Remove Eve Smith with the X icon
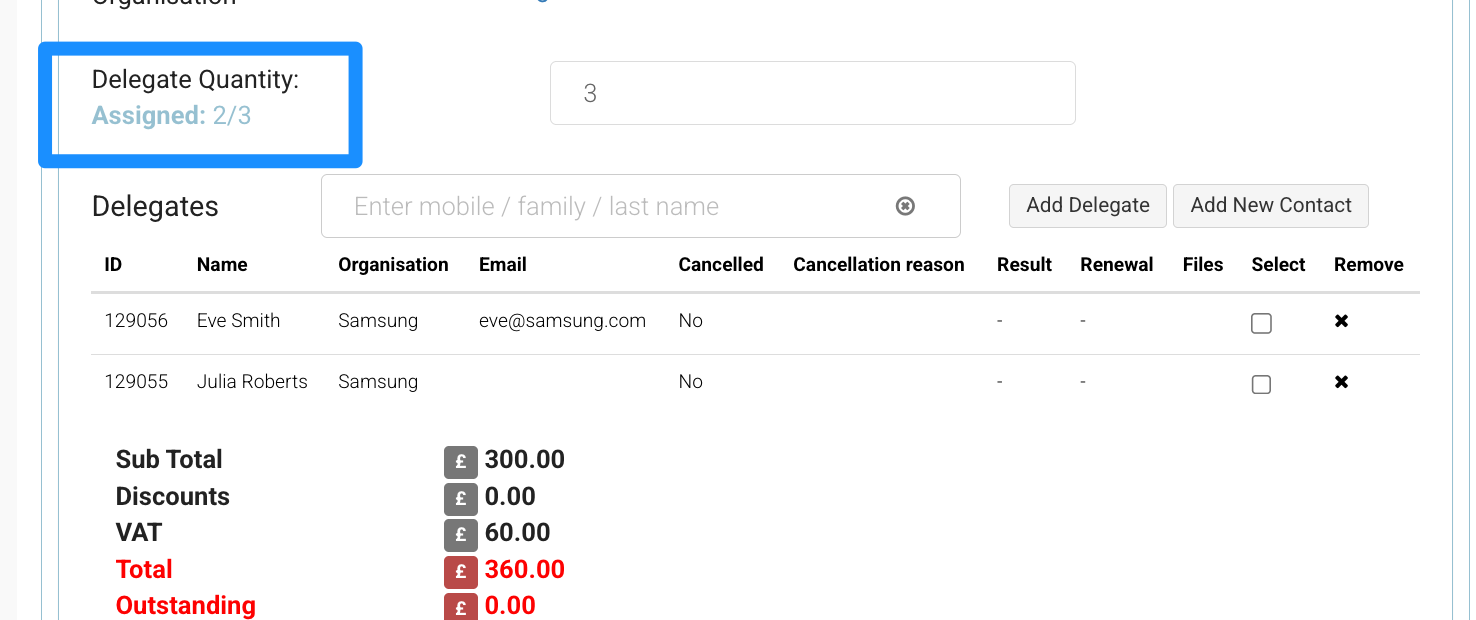The width and height of the screenshot is (1476, 620). (x=1342, y=321)
